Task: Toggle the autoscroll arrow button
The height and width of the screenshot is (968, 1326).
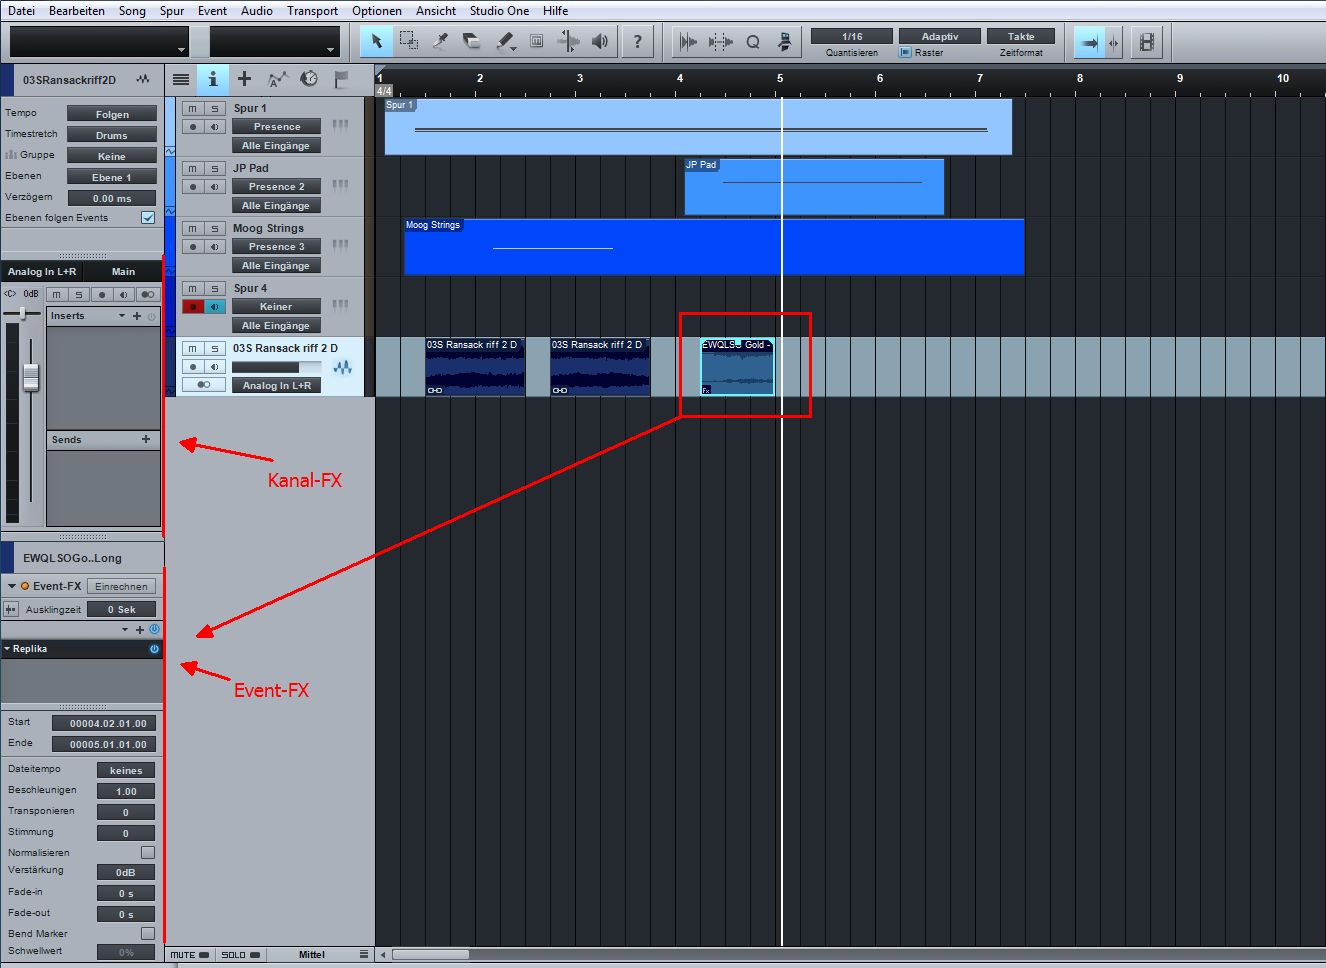Action: pyautogui.click(x=1089, y=42)
